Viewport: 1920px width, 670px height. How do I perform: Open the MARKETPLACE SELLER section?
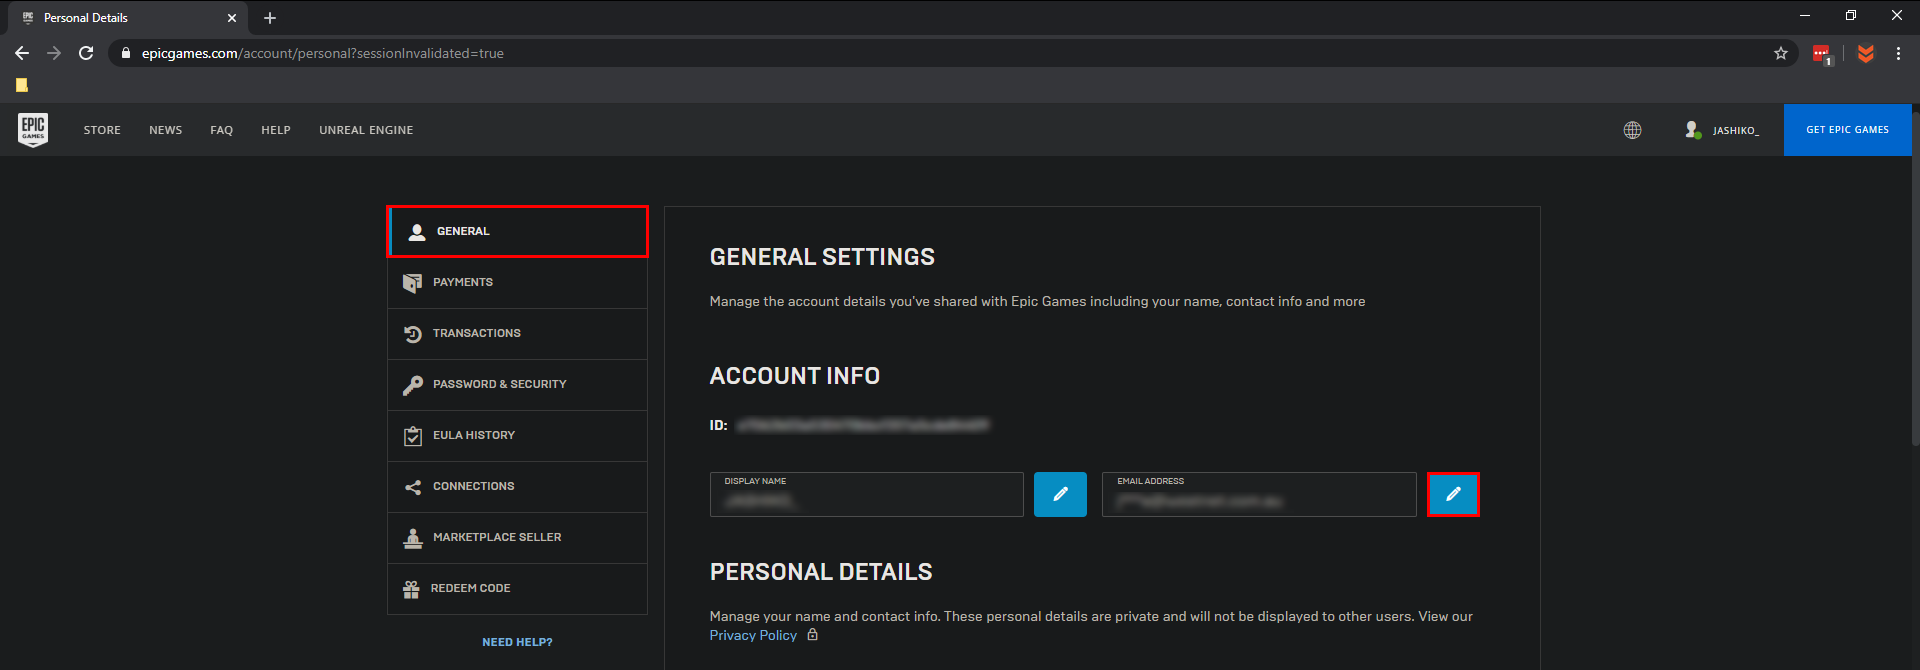click(517, 537)
